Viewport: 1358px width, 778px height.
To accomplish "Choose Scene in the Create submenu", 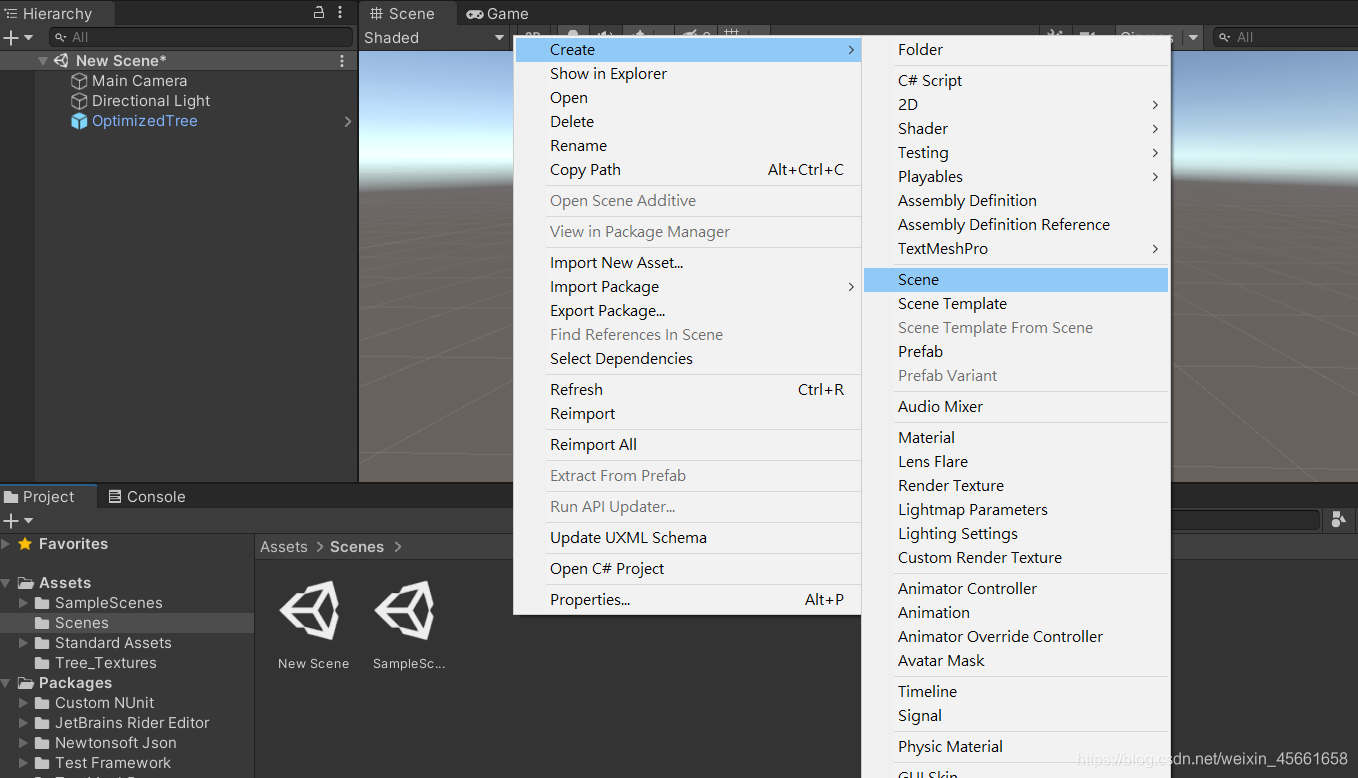I will 1016,280.
